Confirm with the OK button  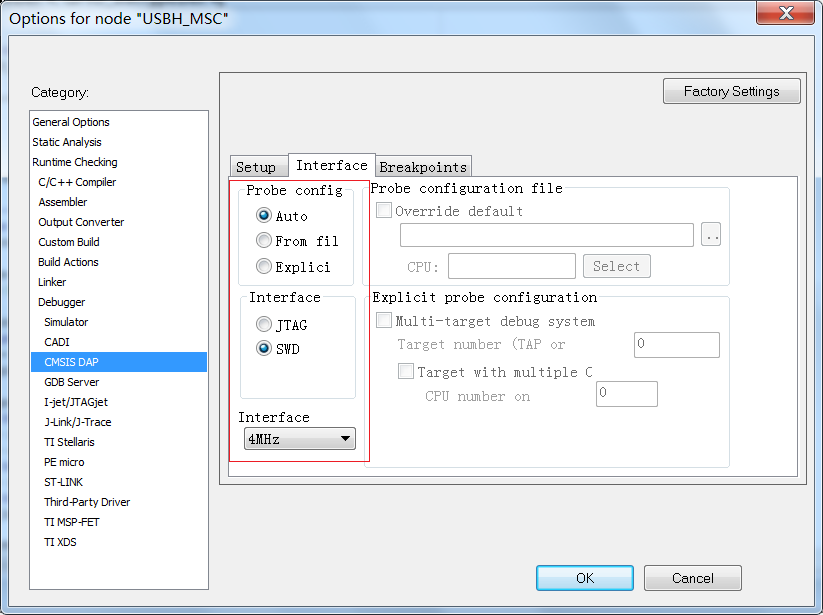tap(585, 578)
